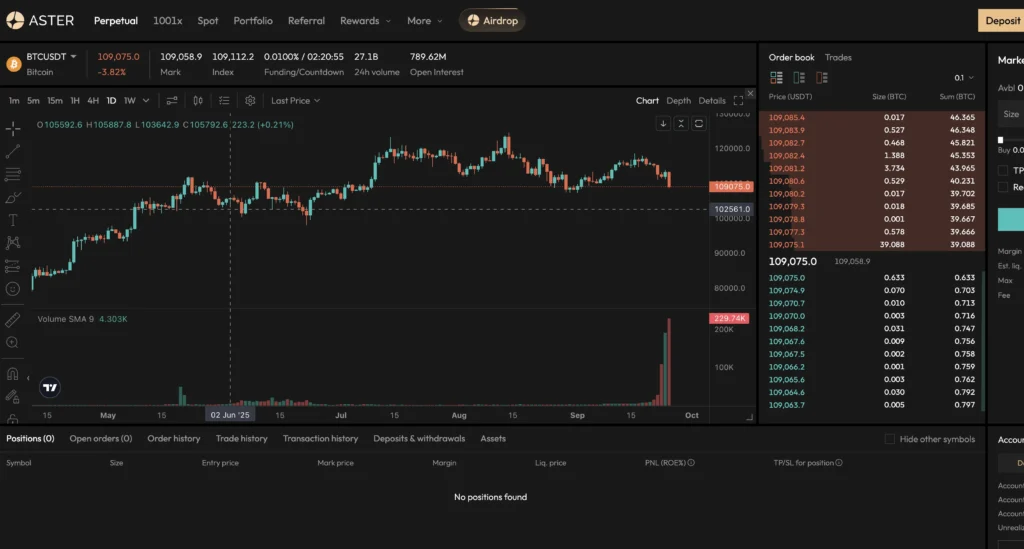1024x549 pixels.
Task: Click the ASTER logo
Action: point(40,20)
